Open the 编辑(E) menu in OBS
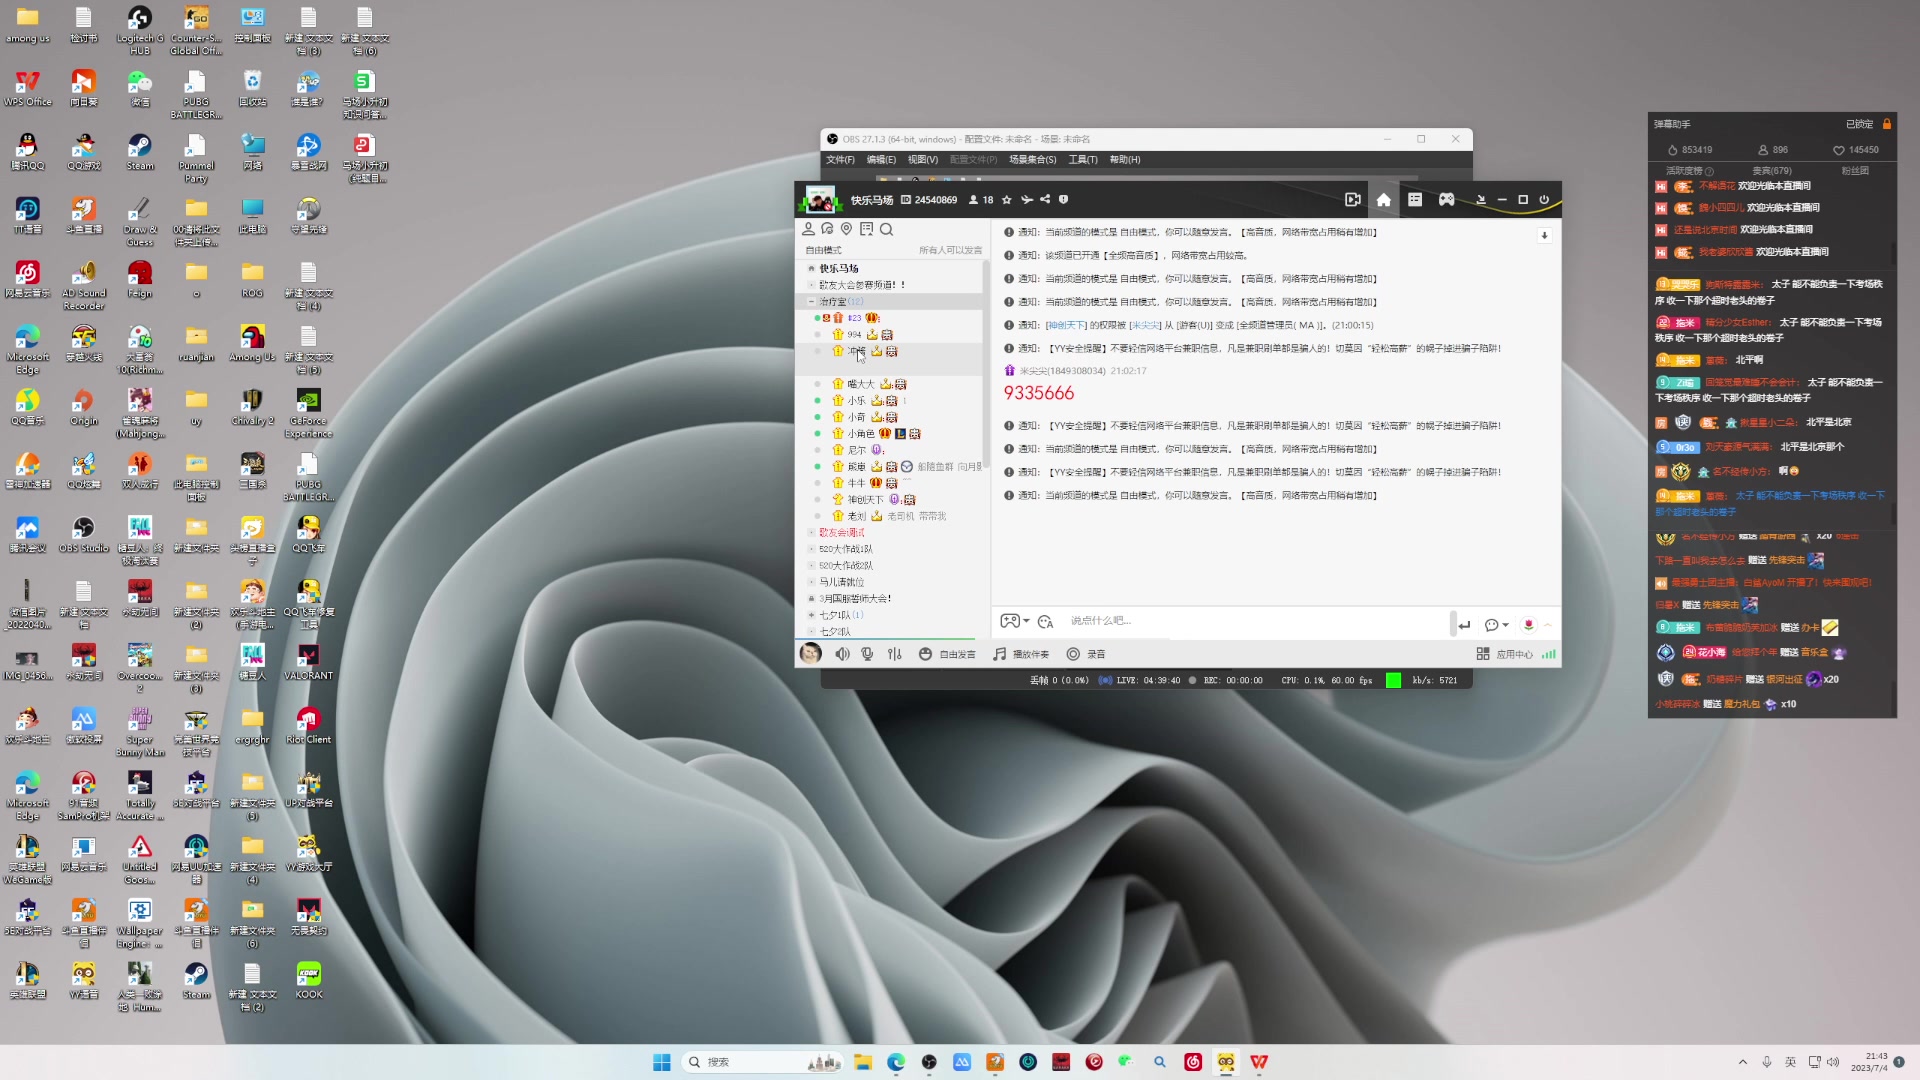Viewport: 1920px width, 1080px height. pyautogui.click(x=881, y=160)
